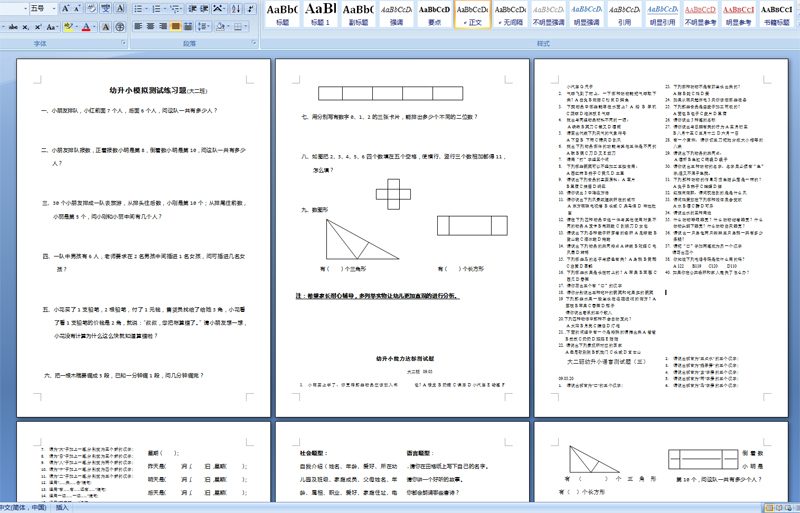Select Align Text Left
Screen dimensions: 800x513
point(138,26)
